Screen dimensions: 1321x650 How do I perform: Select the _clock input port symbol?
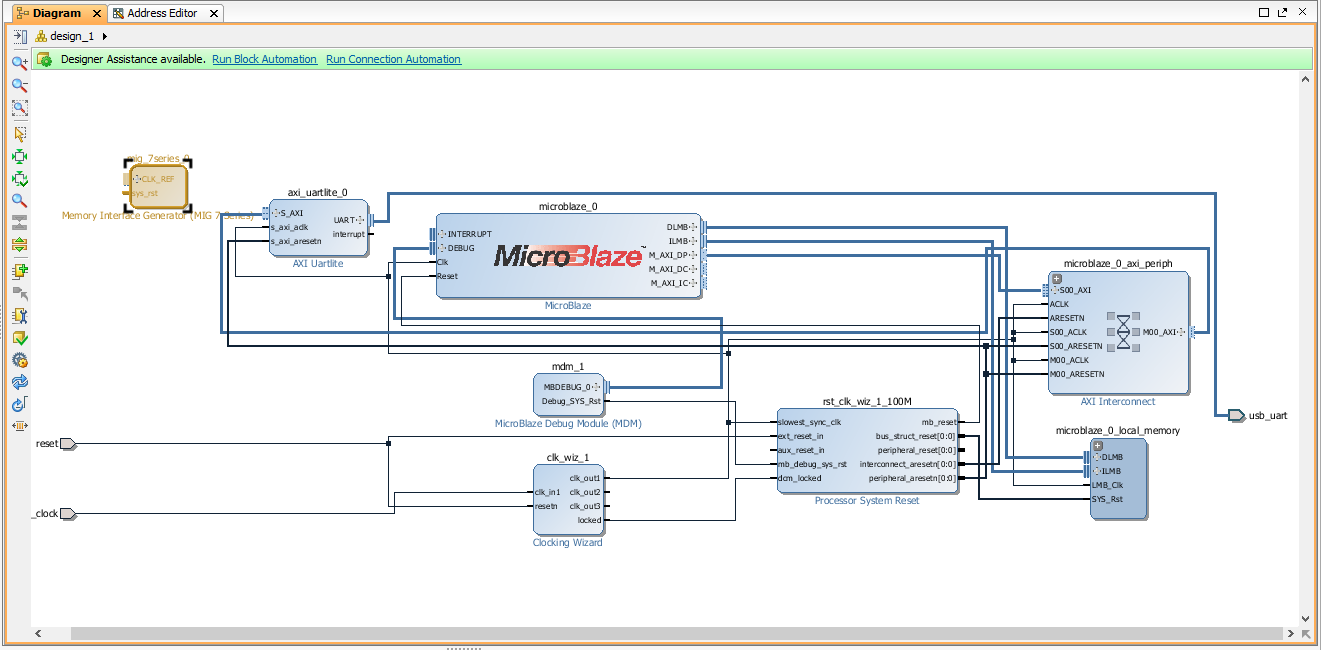68,514
